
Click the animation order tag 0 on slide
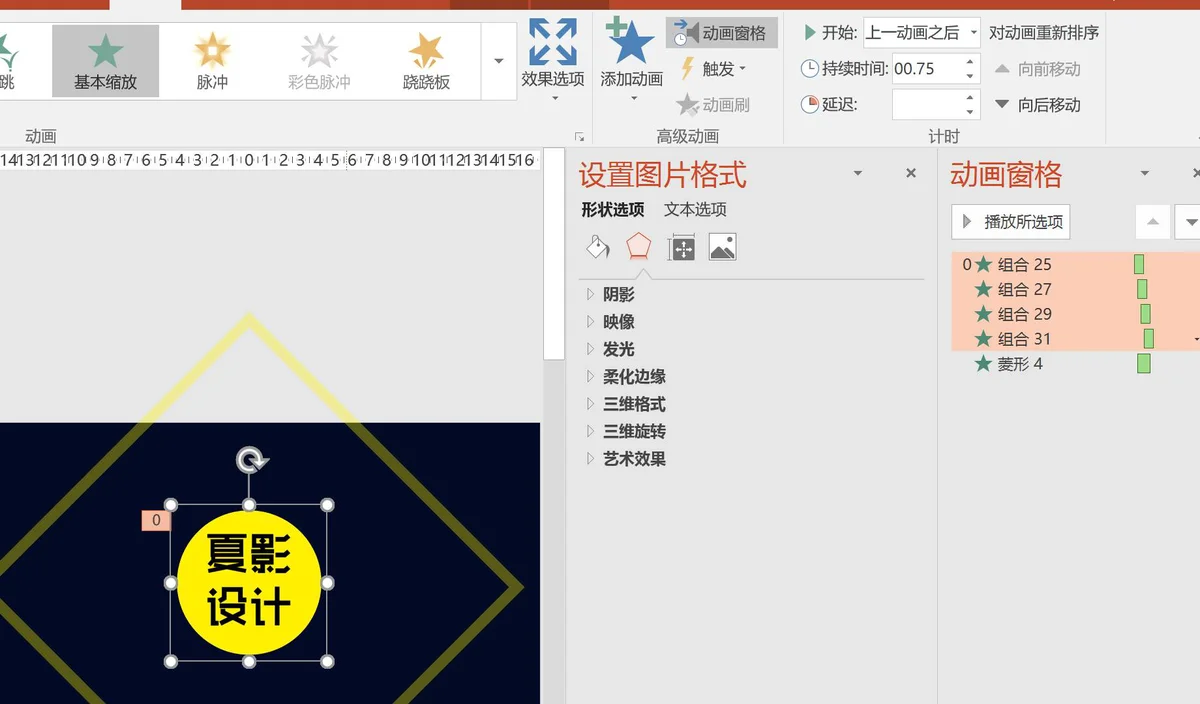click(x=156, y=520)
